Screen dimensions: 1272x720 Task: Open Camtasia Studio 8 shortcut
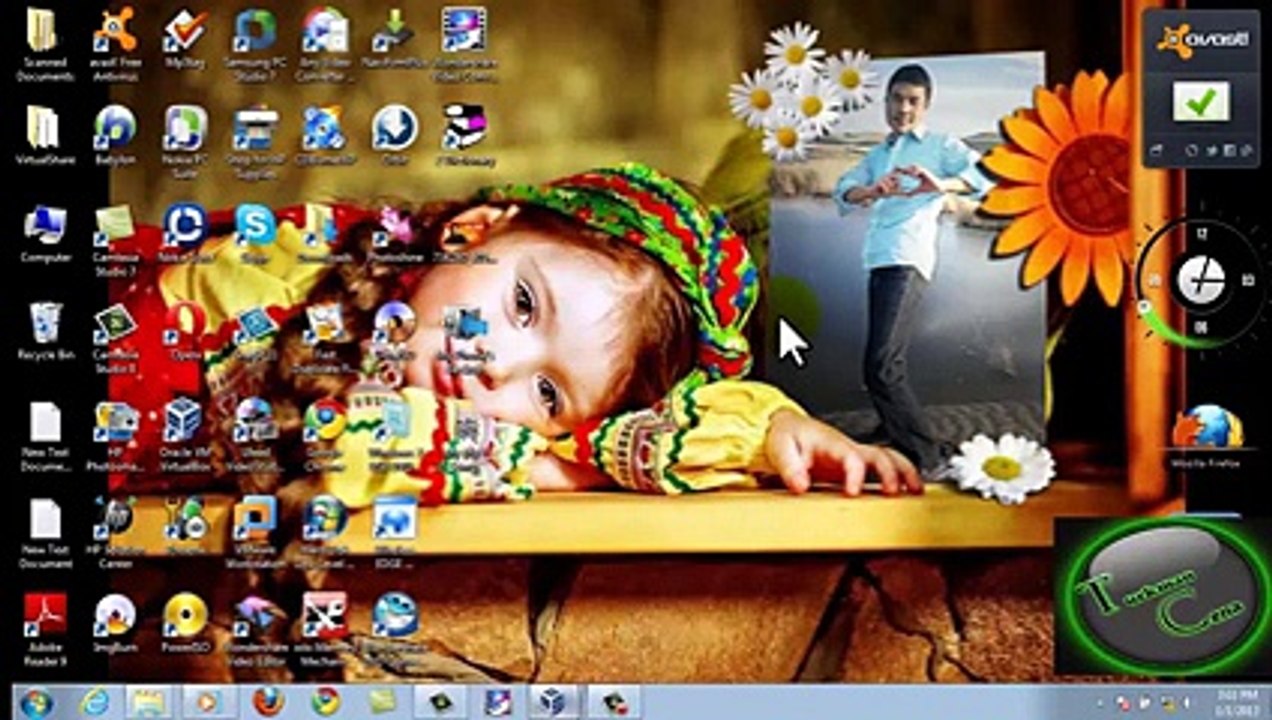[x=116, y=338]
